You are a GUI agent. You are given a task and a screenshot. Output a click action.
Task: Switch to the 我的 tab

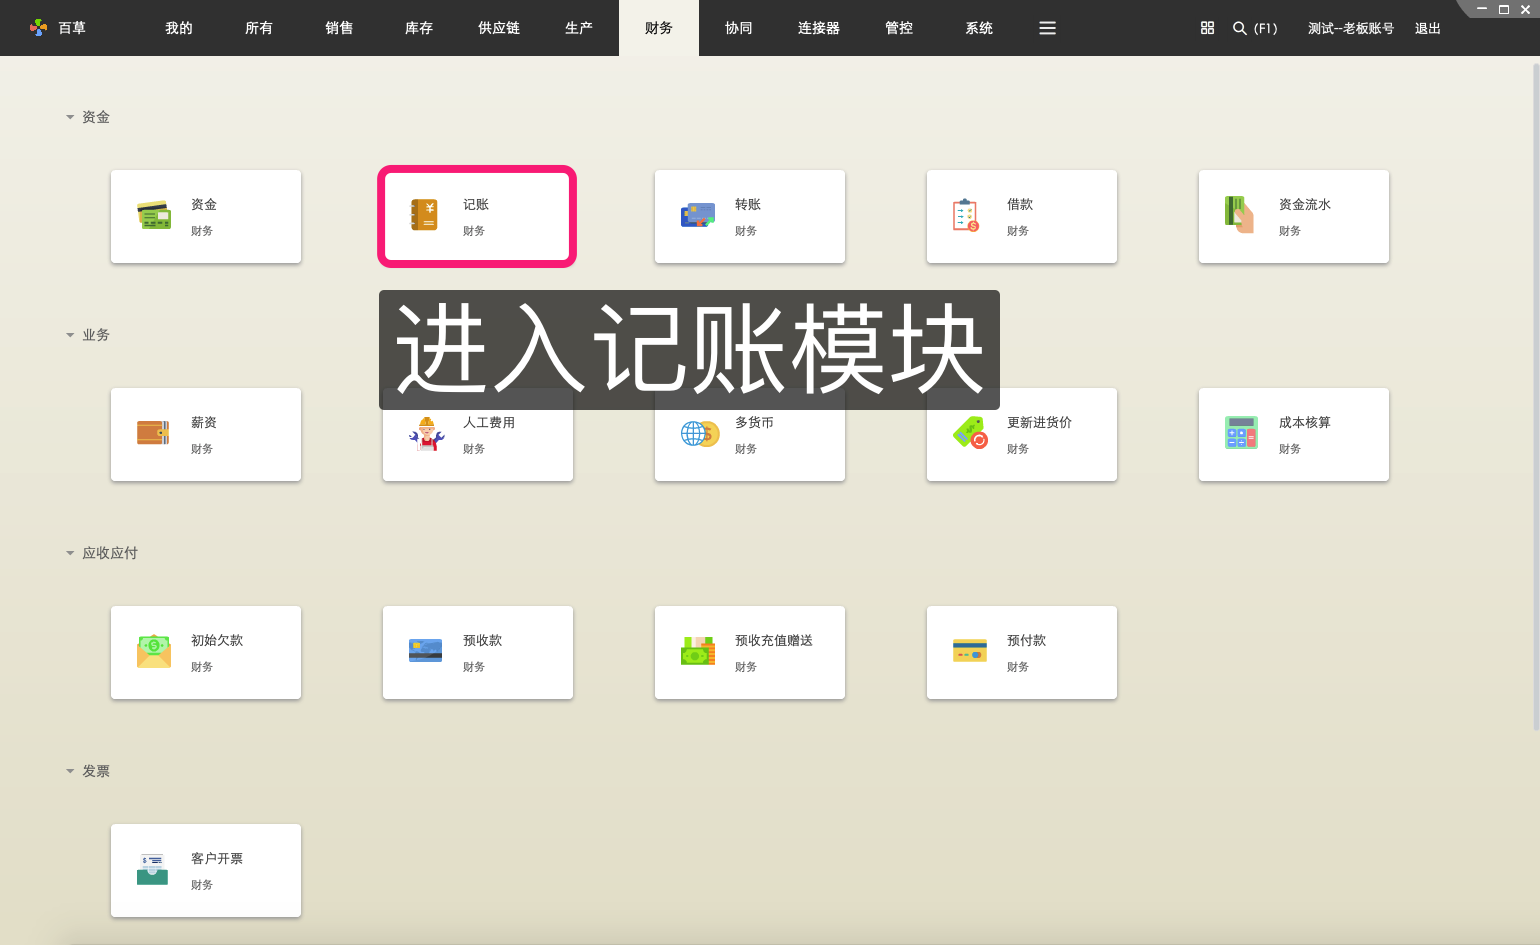coord(179,28)
